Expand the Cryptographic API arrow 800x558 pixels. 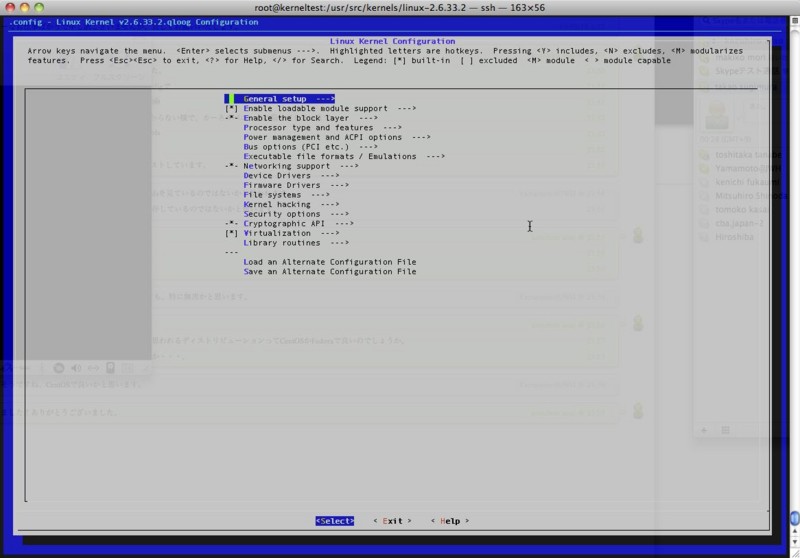pos(344,223)
